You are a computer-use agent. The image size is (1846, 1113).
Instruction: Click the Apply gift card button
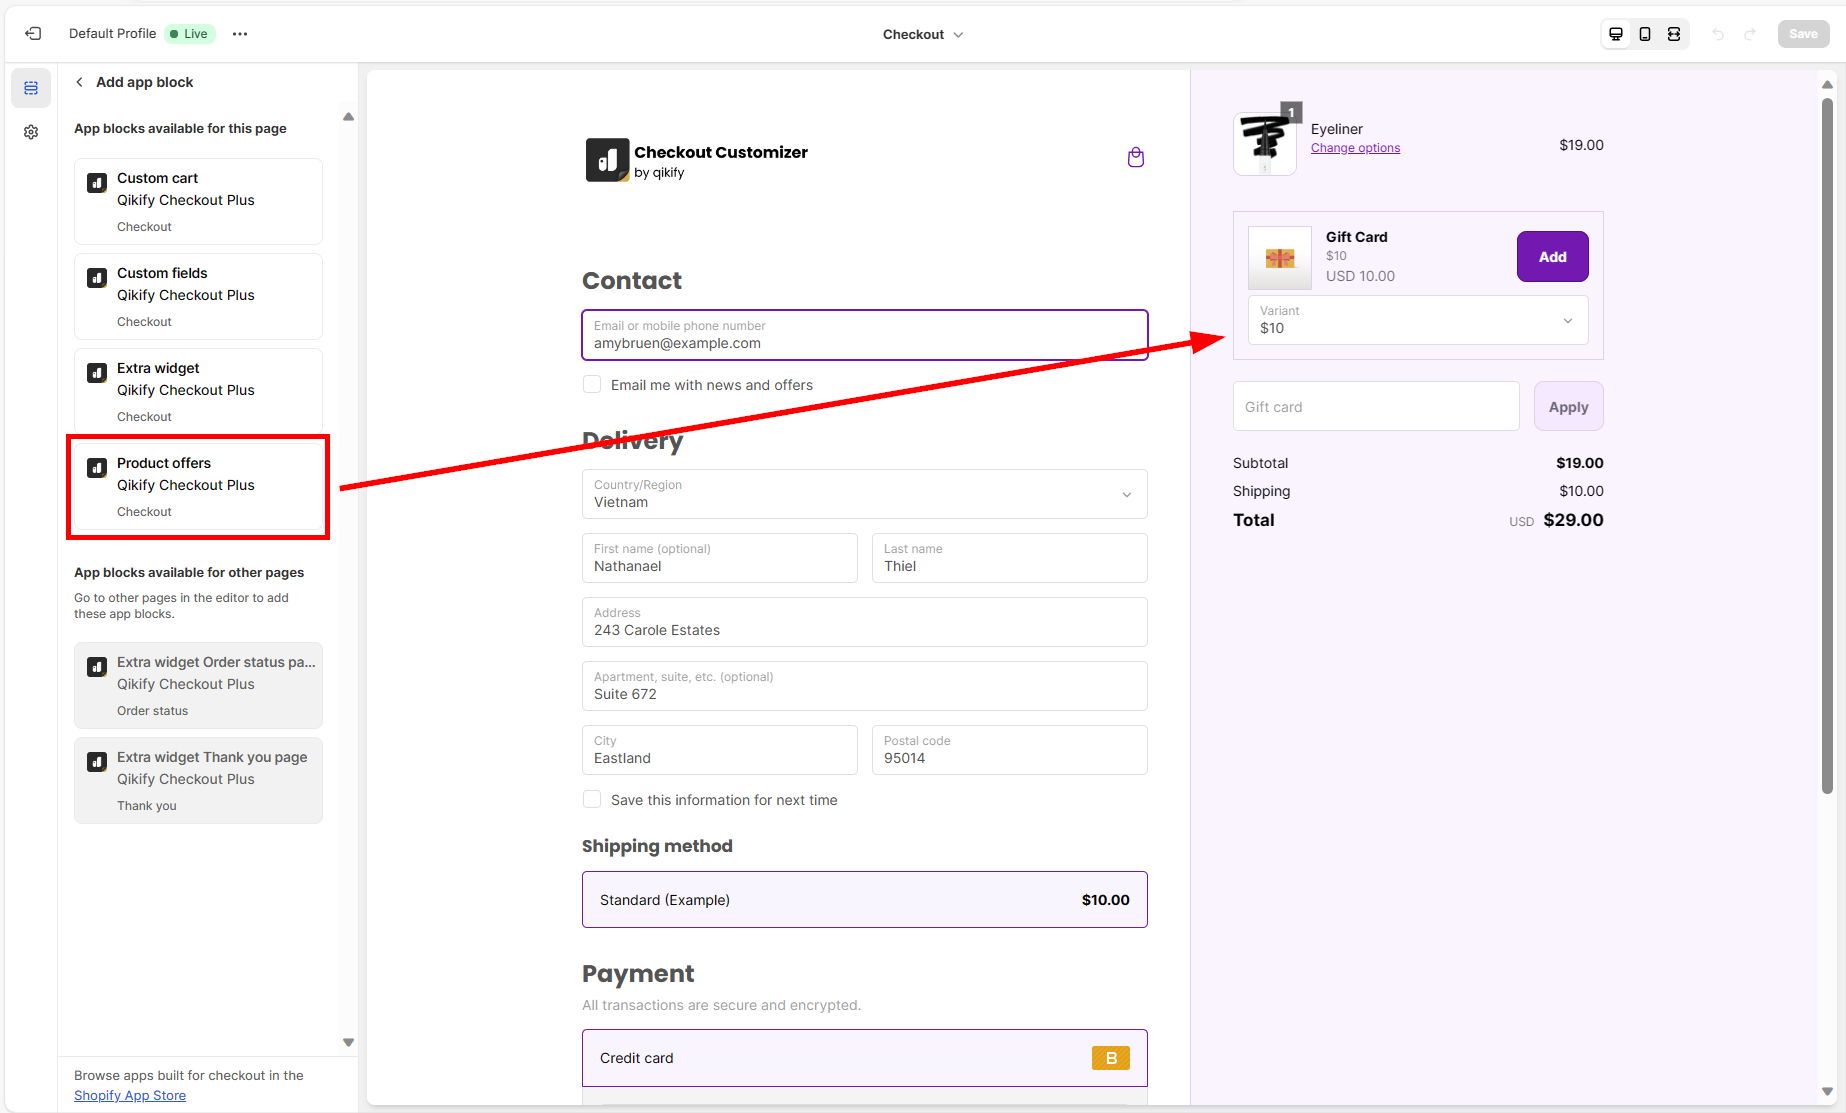coord(1568,407)
